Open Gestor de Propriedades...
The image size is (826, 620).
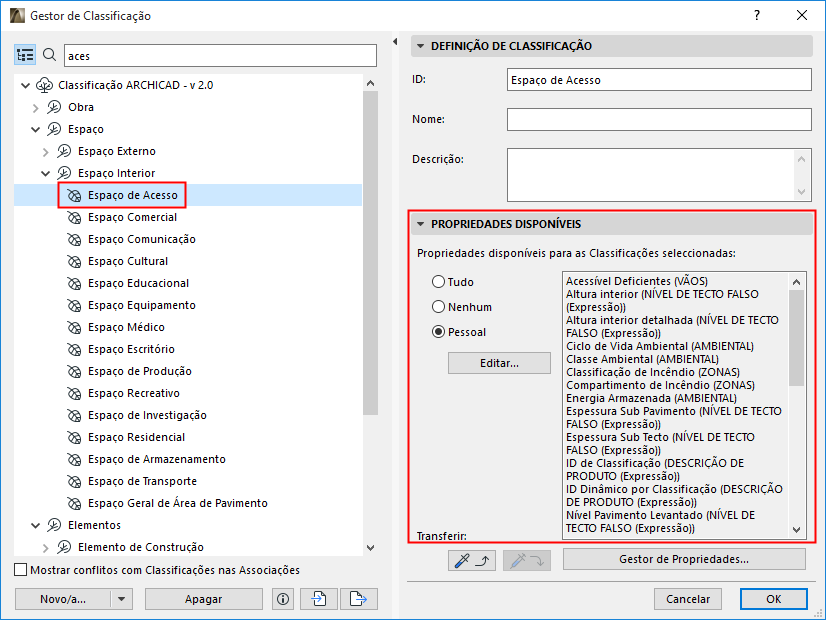pyautogui.click(x=684, y=559)
